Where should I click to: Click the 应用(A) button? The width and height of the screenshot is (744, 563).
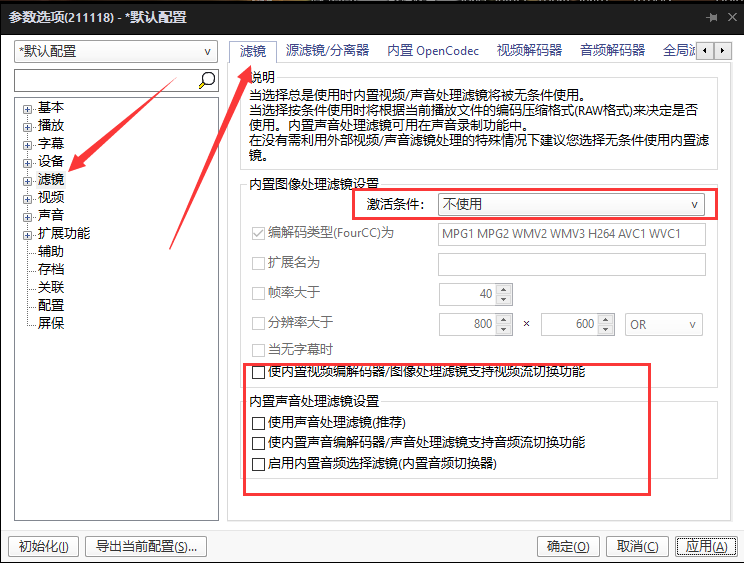click(x=706, y=546)
